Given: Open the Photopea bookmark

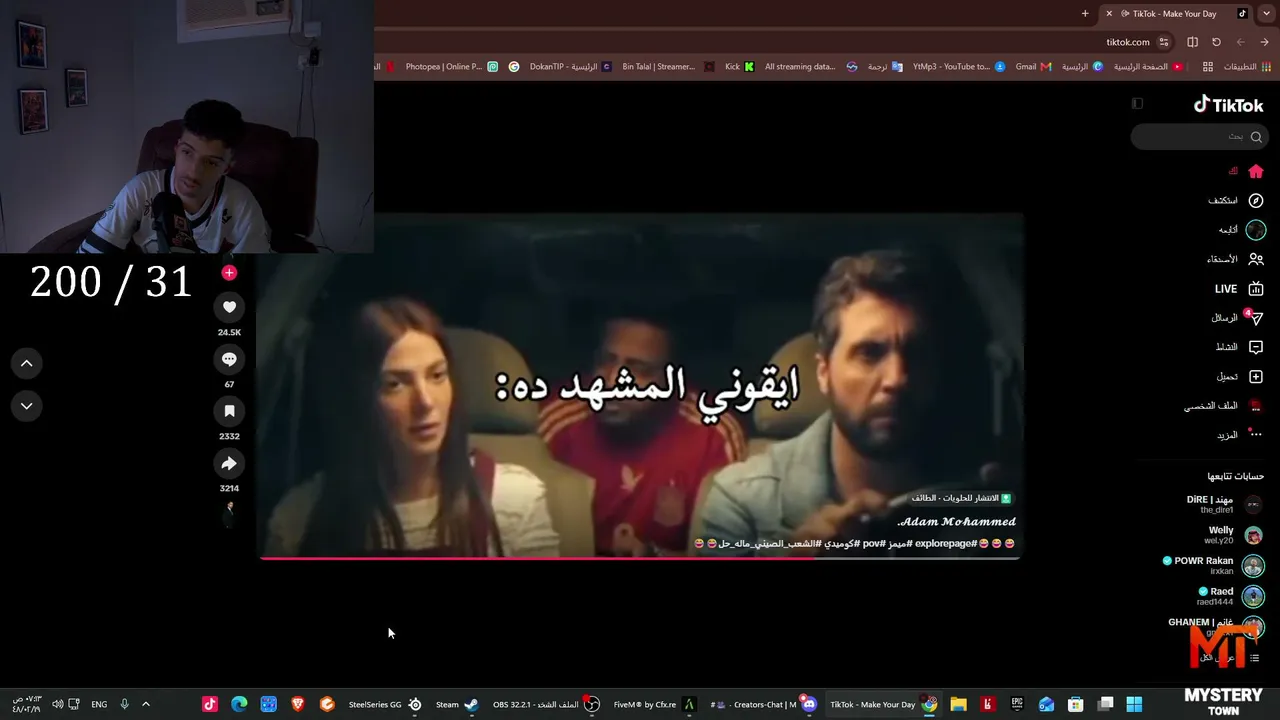Looking at the screenshot, I should 451,67.
